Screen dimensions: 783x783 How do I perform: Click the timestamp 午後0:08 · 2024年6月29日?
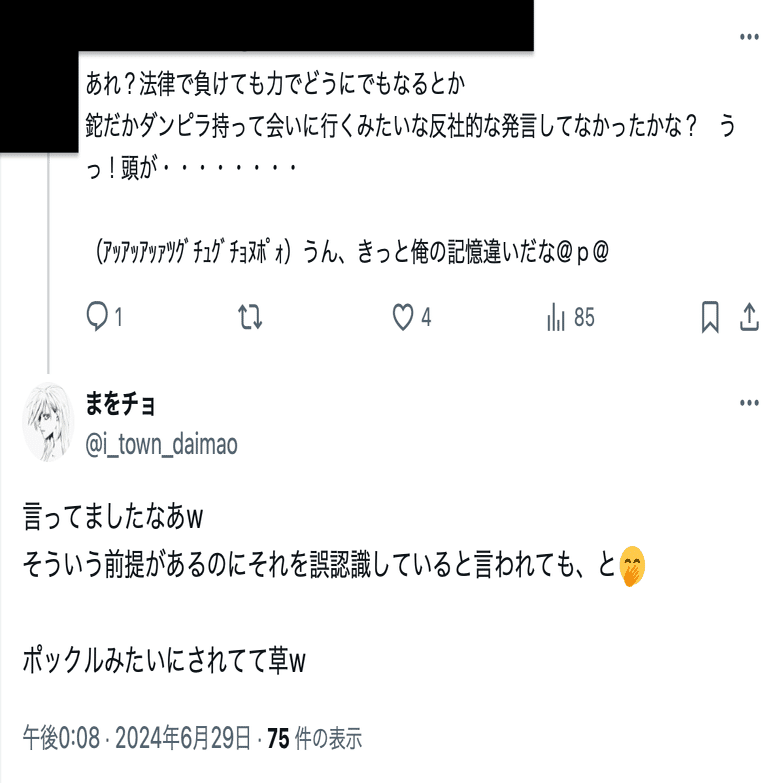[x=136, y=738]
